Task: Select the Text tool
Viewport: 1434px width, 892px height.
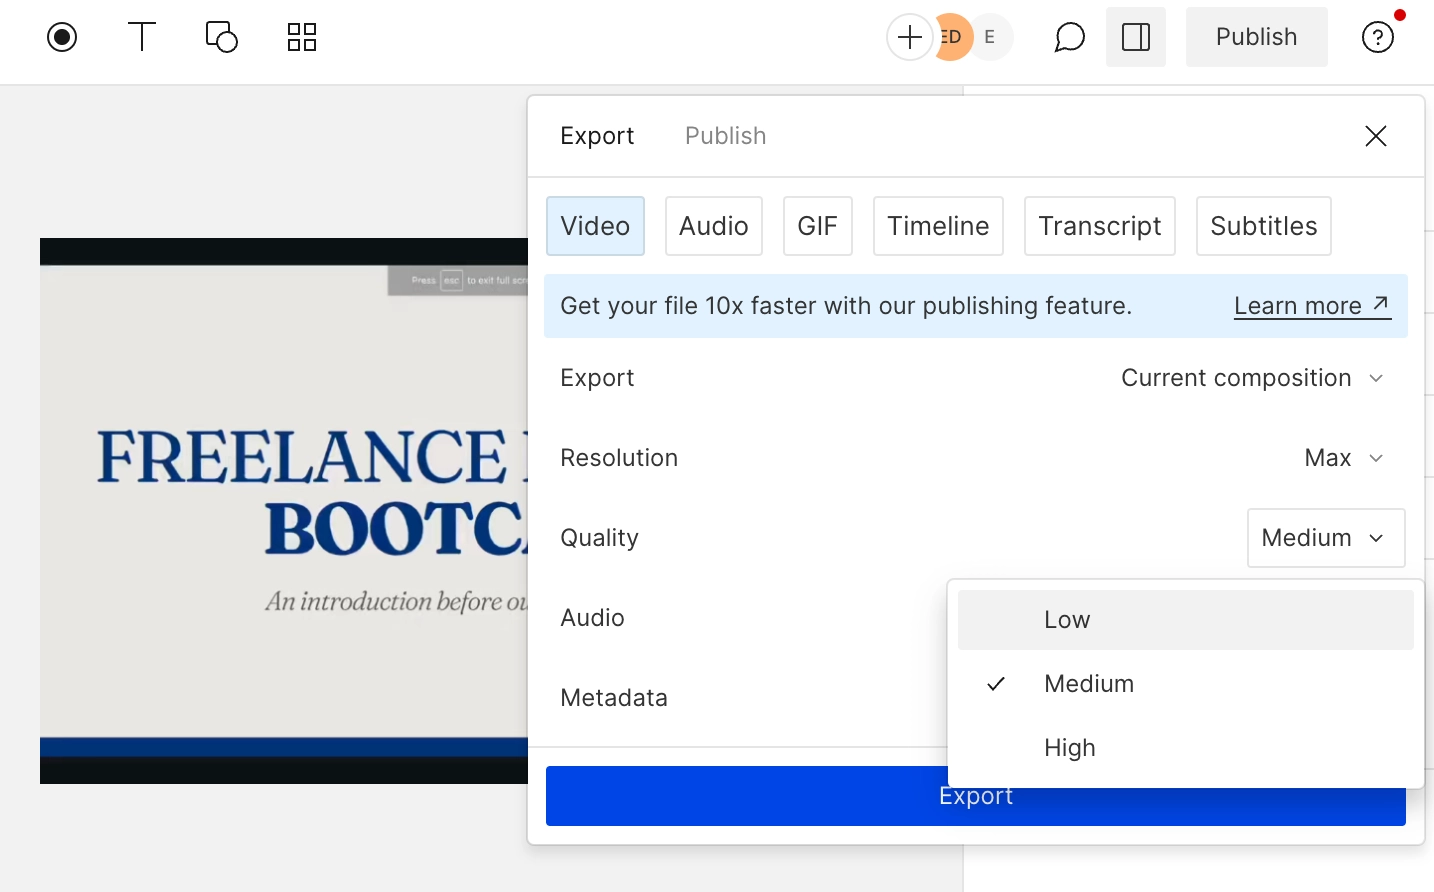Action: 142,37
